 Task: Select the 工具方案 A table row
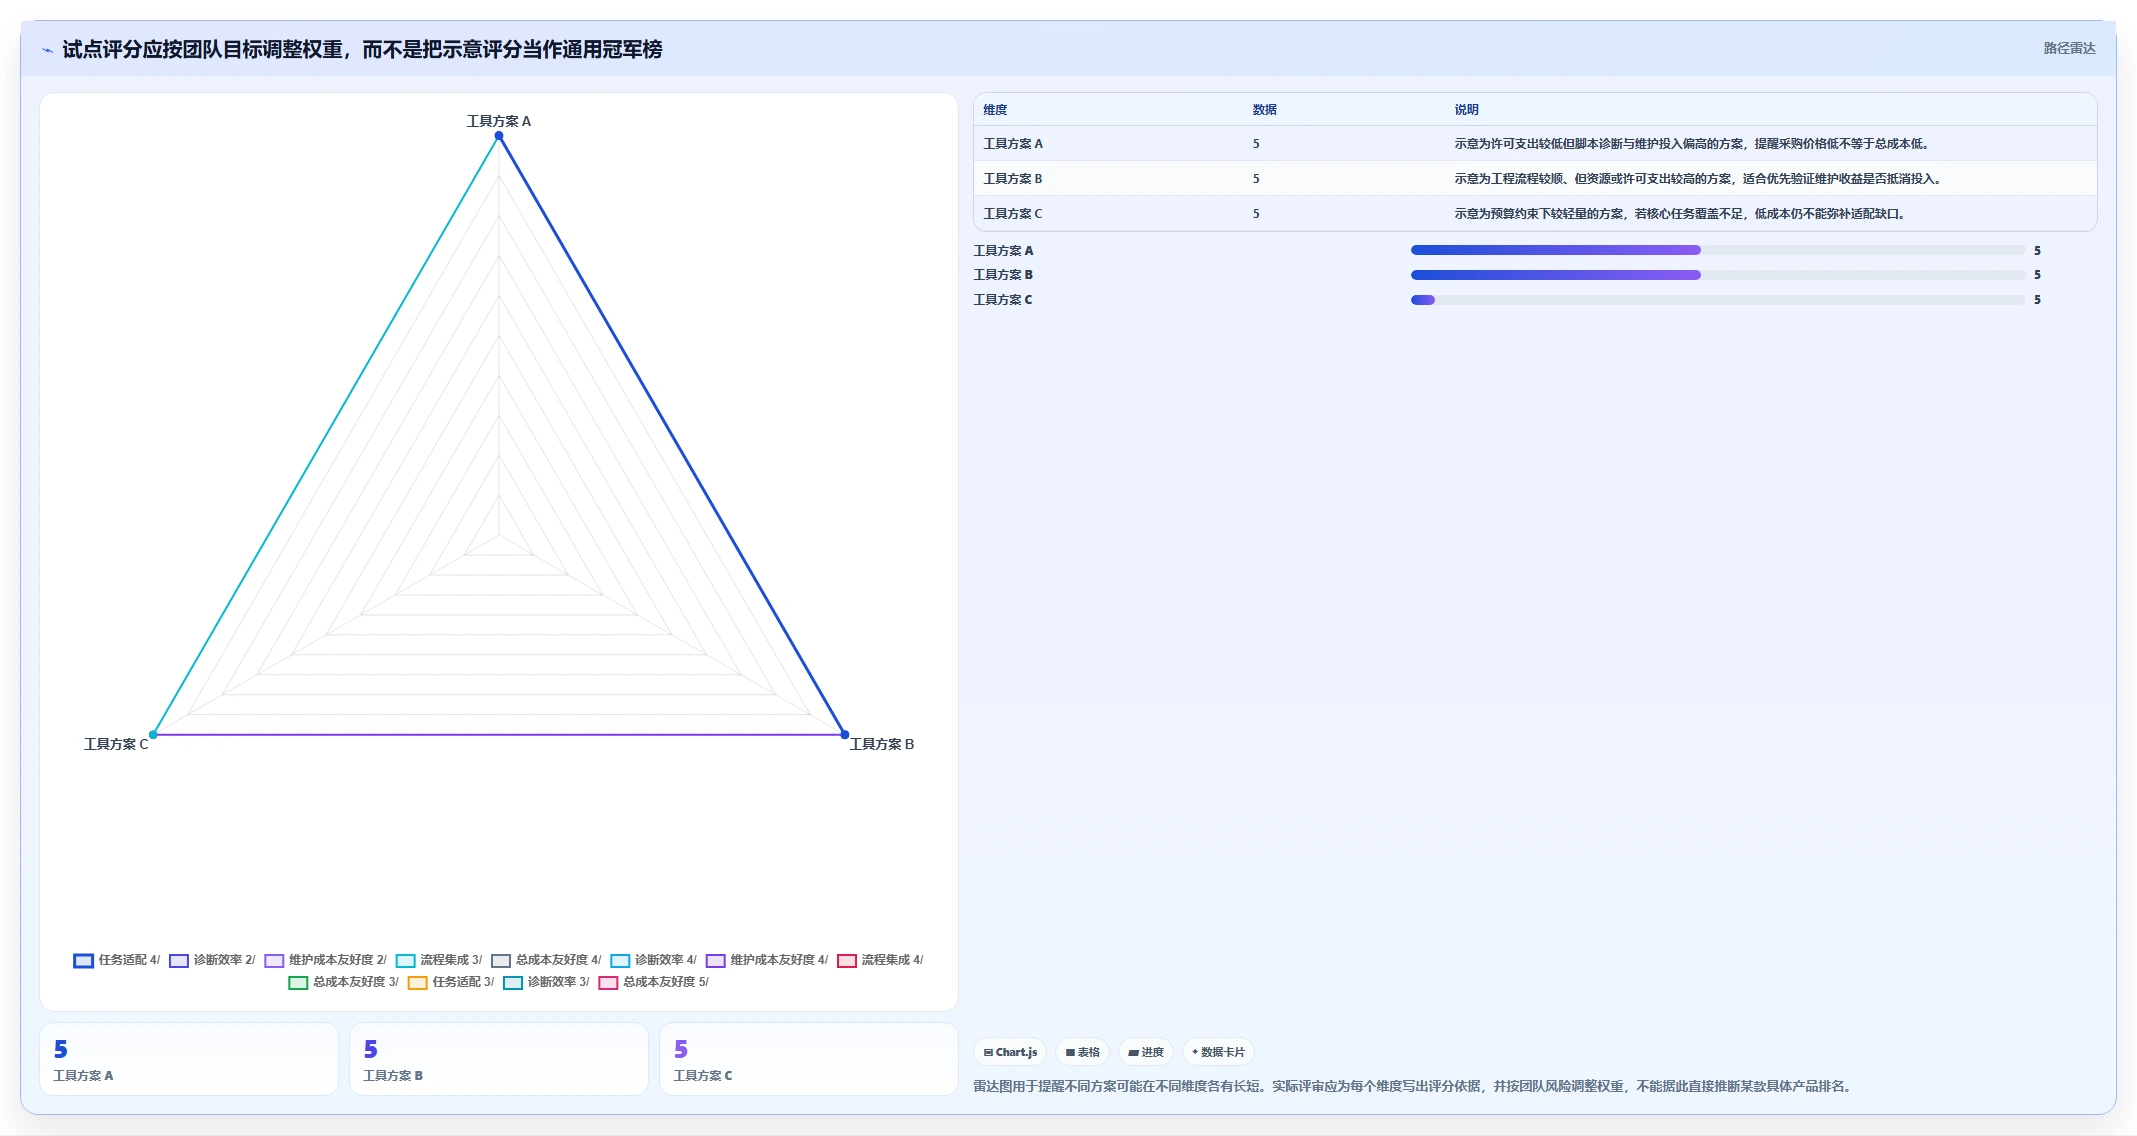[1535, 144]
